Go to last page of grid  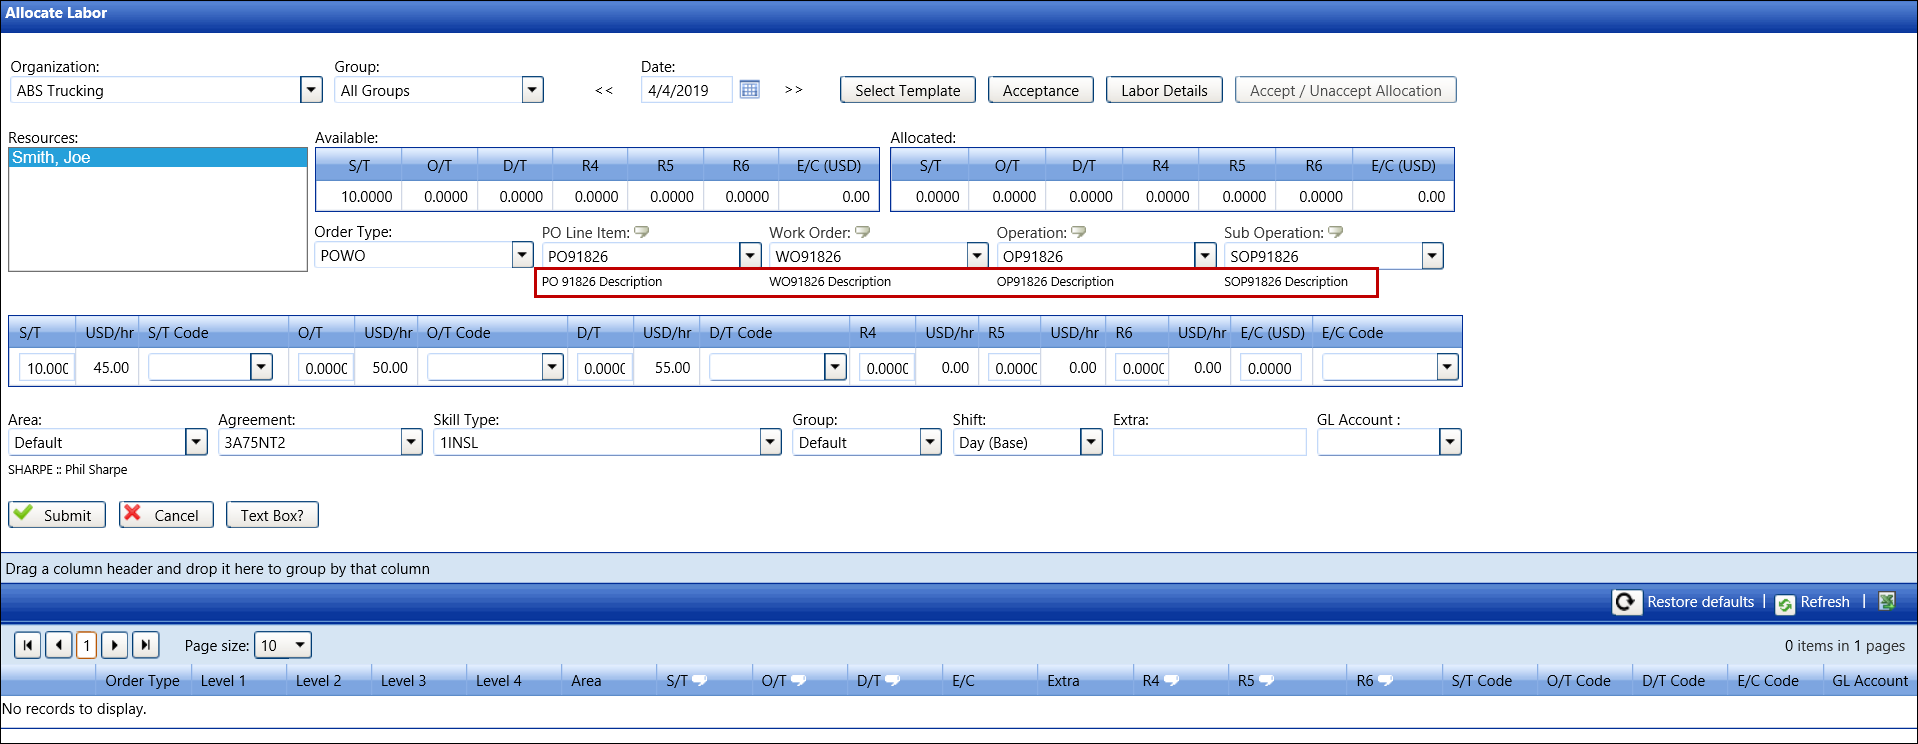[x=146, y=645]
